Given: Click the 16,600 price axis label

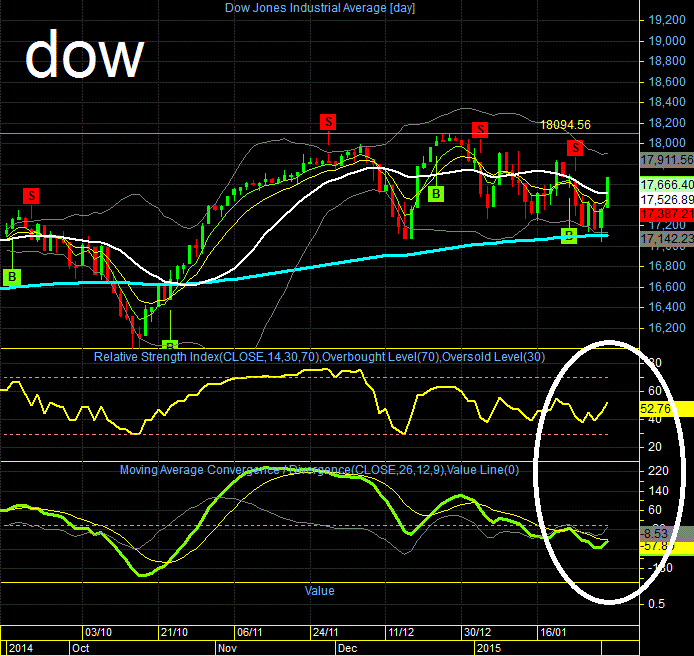Looking at the screenshot, I should point(667,286).
